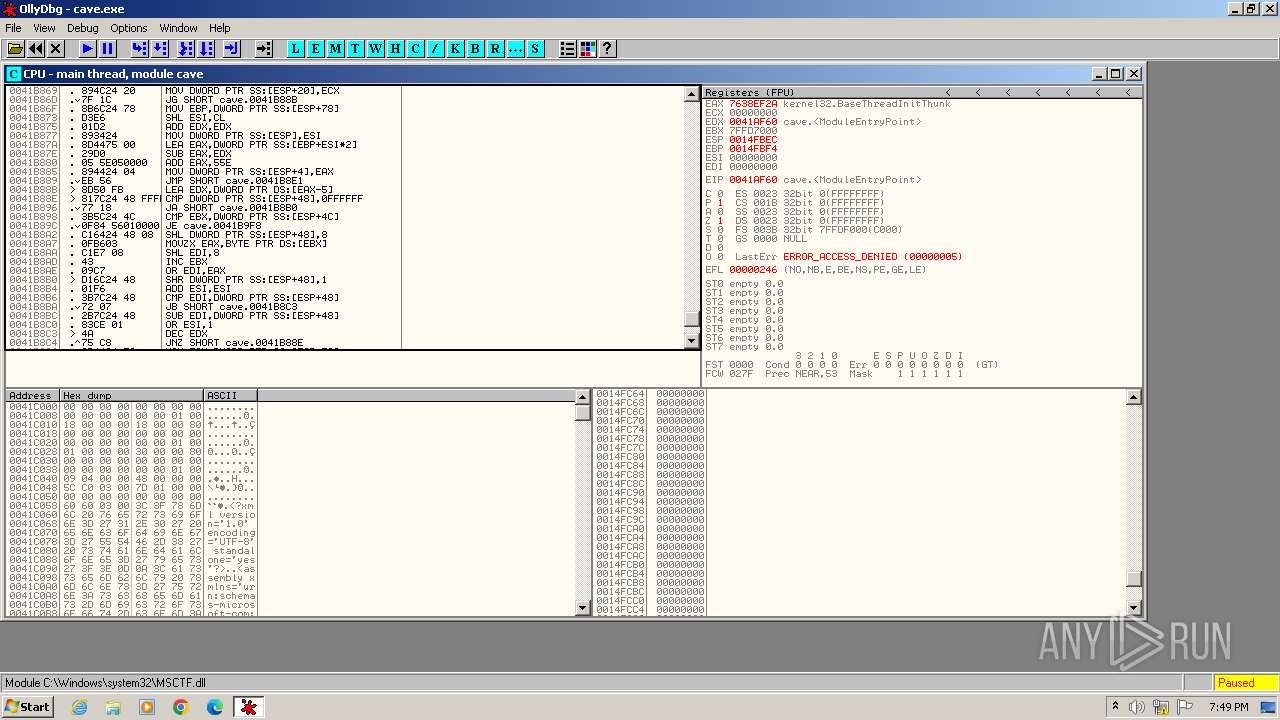
Task: Show Log window via L button
Action: click(295, 48)
